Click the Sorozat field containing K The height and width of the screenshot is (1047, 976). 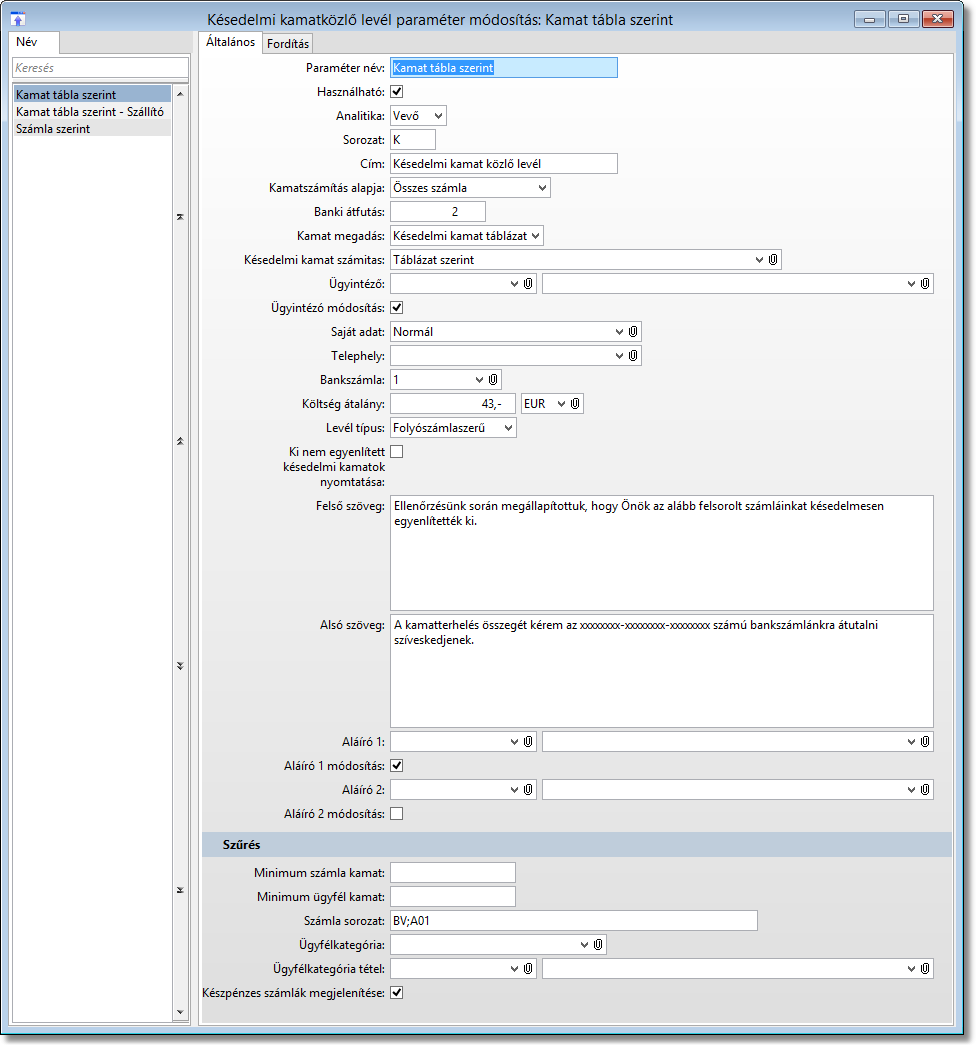tap(413, 140)
